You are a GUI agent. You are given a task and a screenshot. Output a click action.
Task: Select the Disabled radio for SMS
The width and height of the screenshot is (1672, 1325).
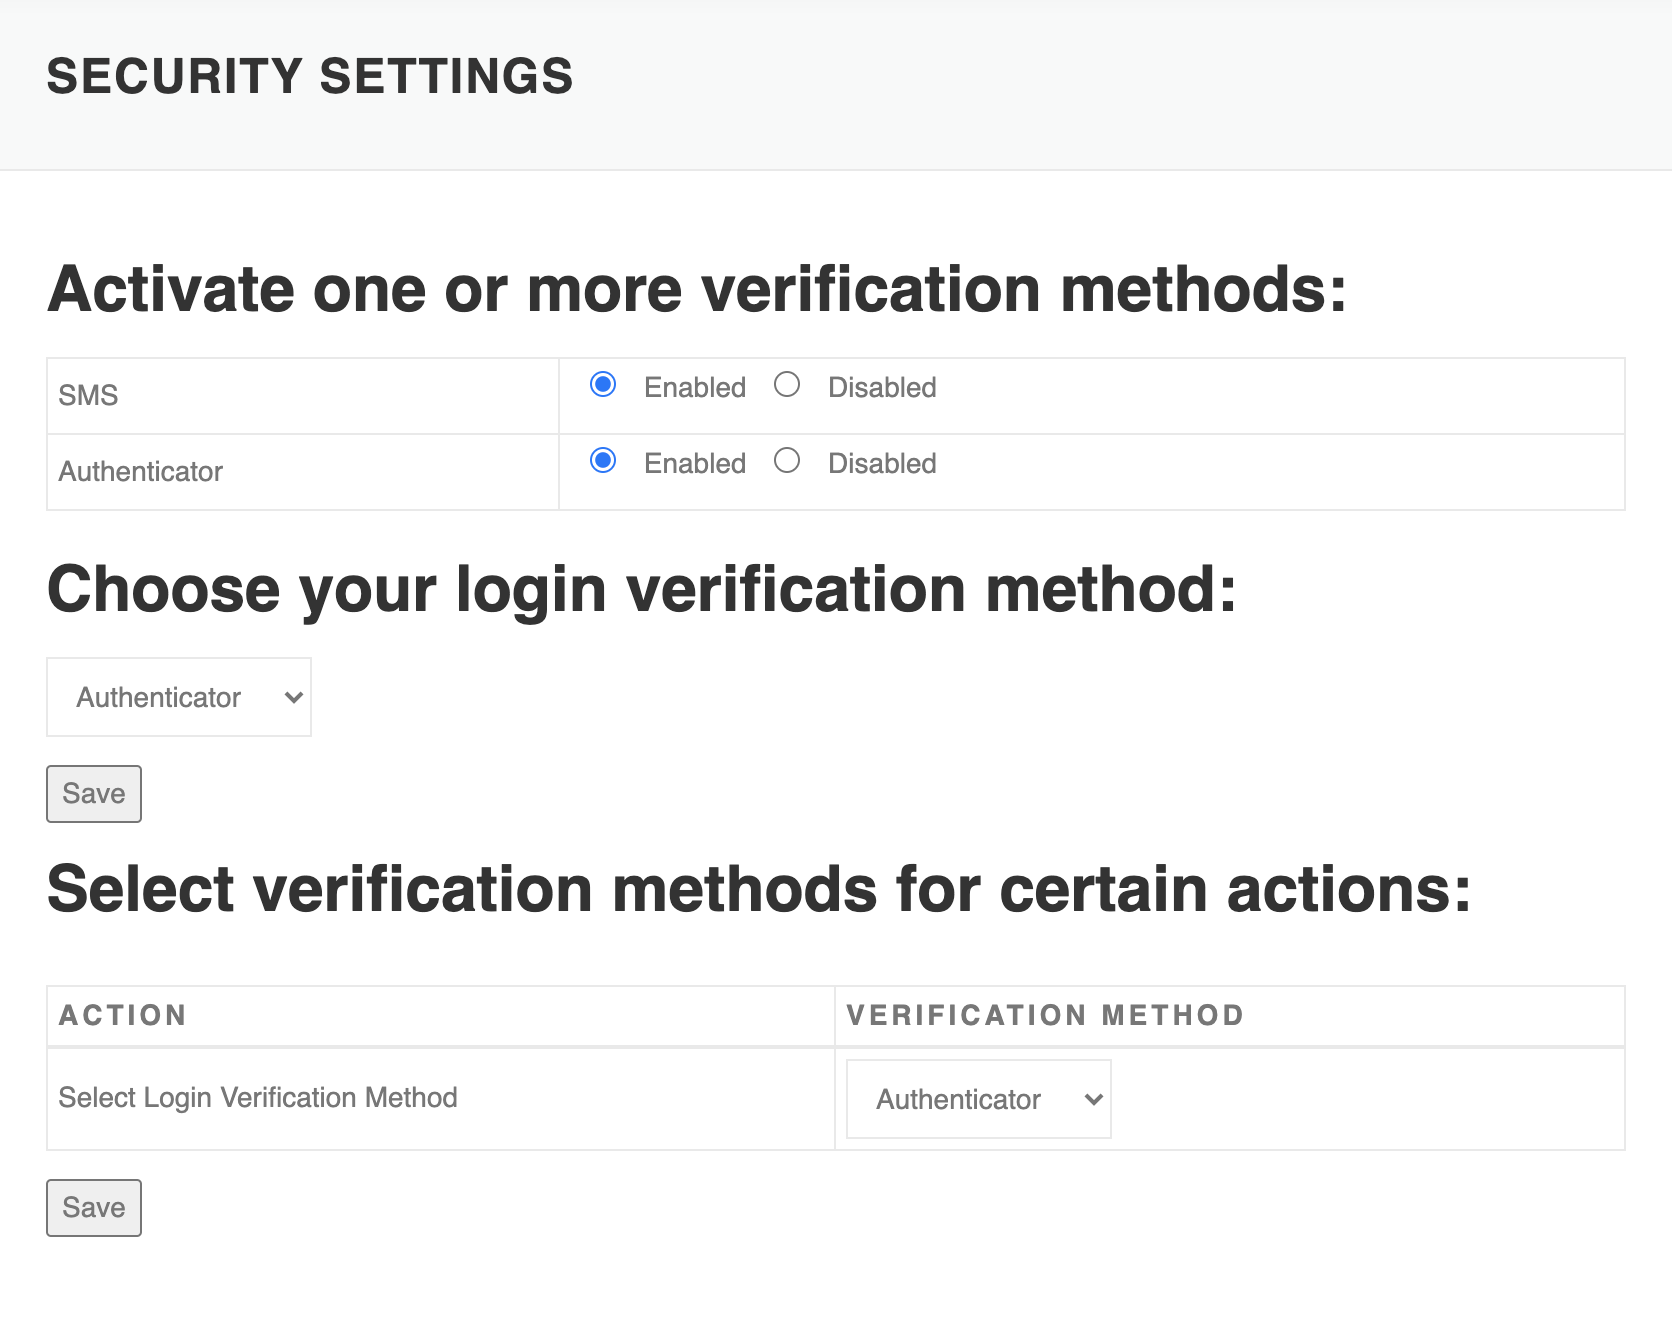click(x=787, y=385)
